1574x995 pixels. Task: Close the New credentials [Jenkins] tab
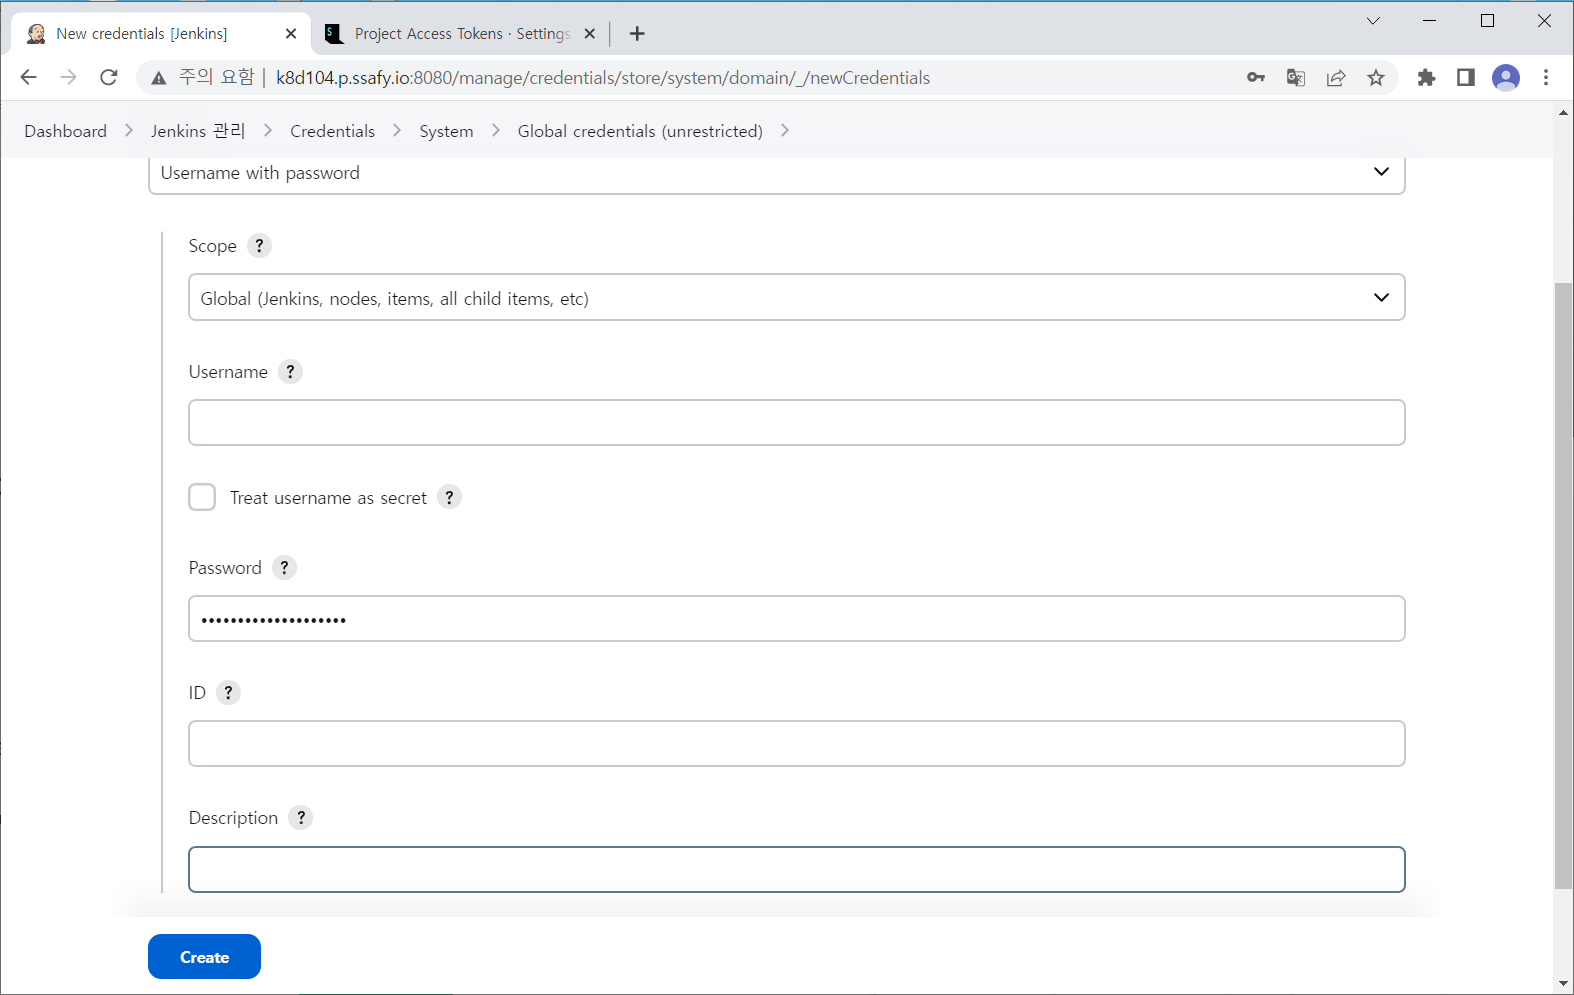pos(291,34)
